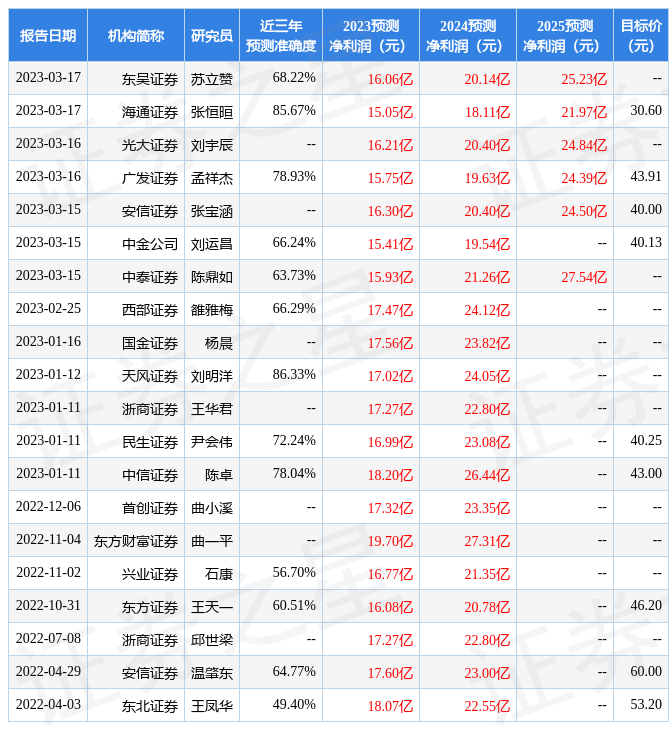Click the 56.70% accuracy value
Screen dimensions: 669x730
[294, 573]
